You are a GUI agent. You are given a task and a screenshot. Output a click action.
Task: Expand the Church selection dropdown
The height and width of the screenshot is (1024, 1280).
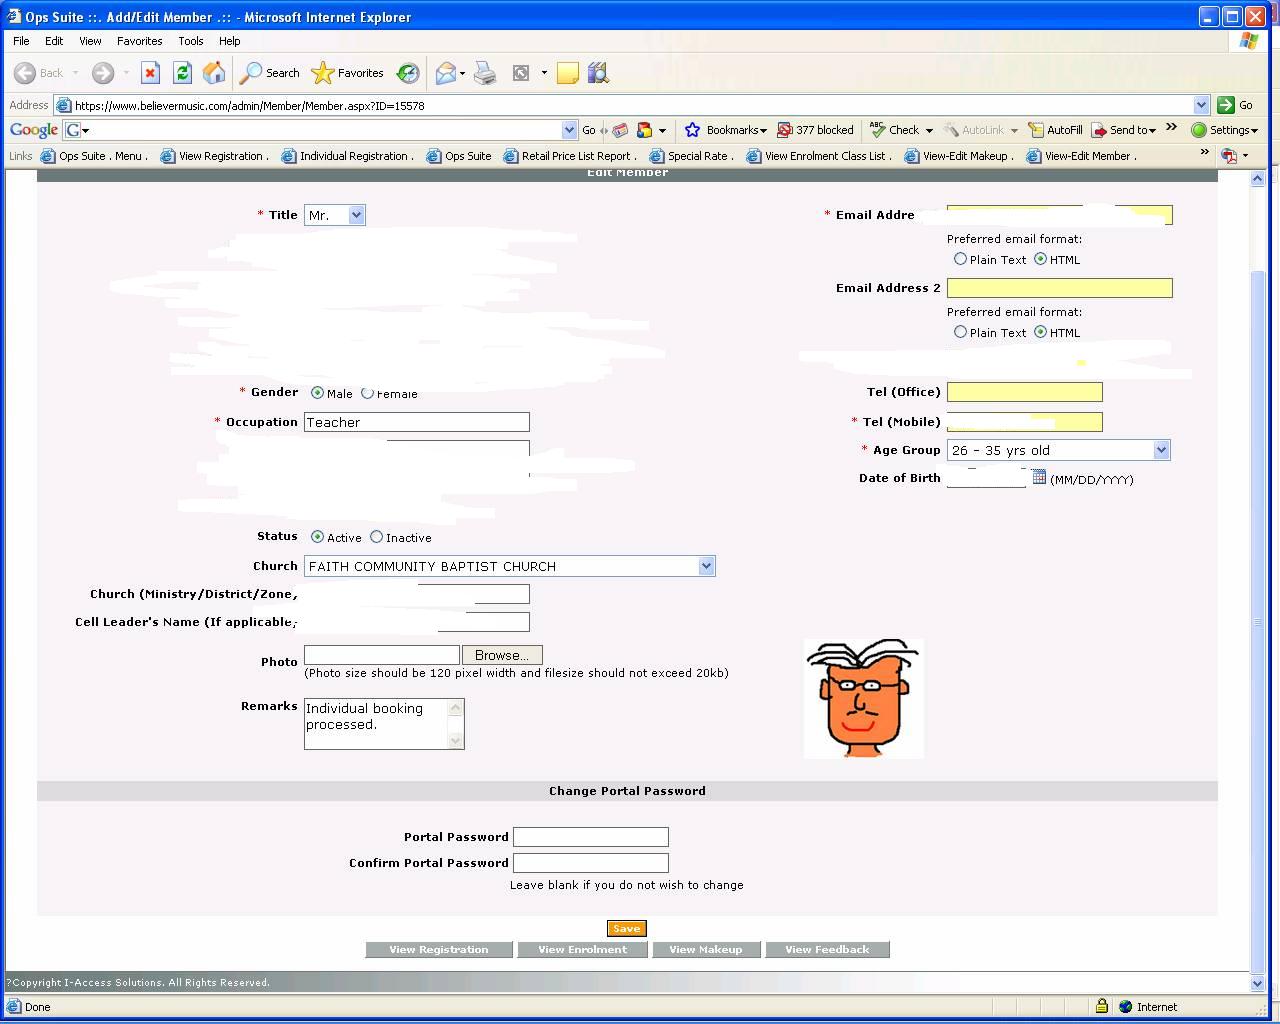(706, 566)
